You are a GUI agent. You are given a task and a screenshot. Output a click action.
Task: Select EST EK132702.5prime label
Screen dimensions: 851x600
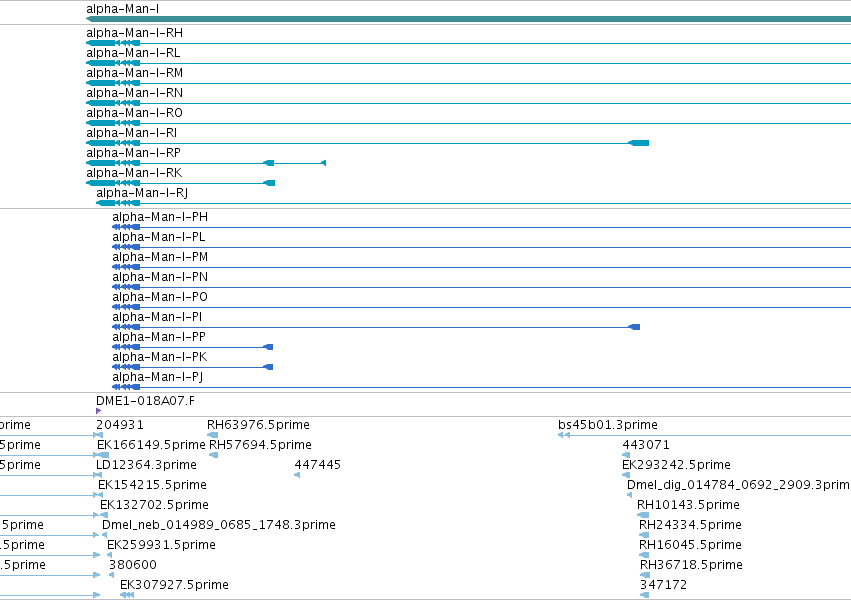[x=155, y=506]
